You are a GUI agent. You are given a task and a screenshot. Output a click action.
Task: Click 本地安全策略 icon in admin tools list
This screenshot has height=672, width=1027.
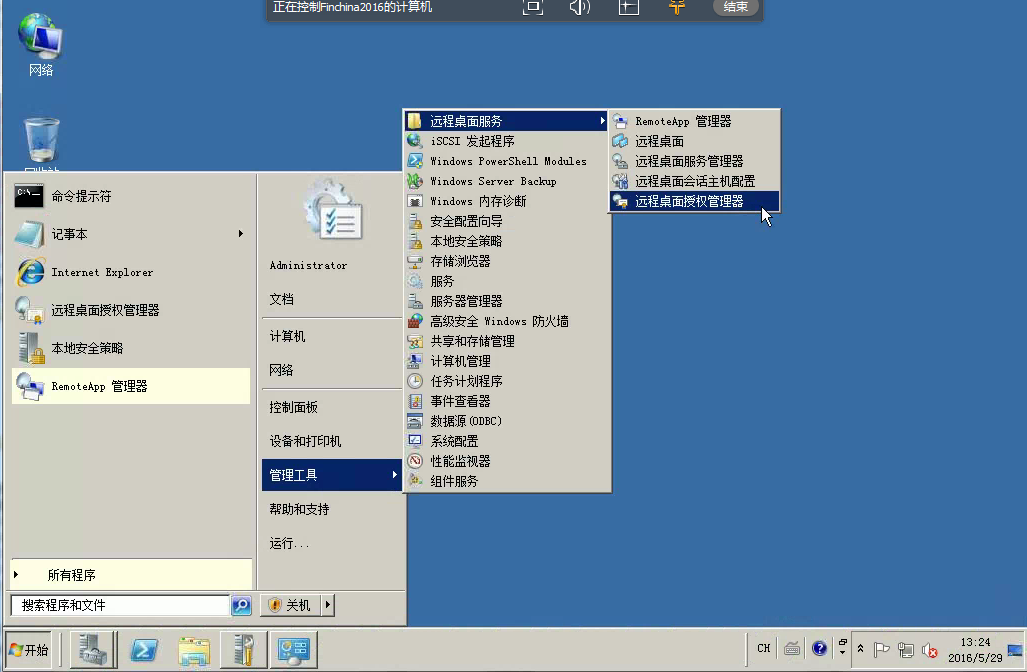point(415,241)
